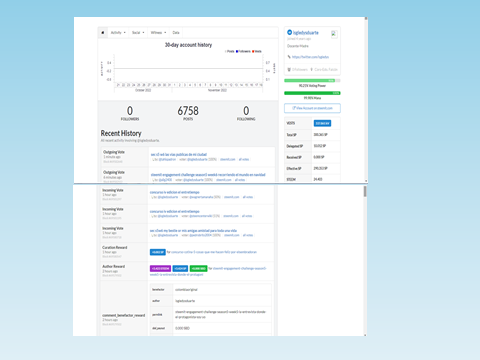Select the Effective SP value
480x360 pixels.
[320, 168]
